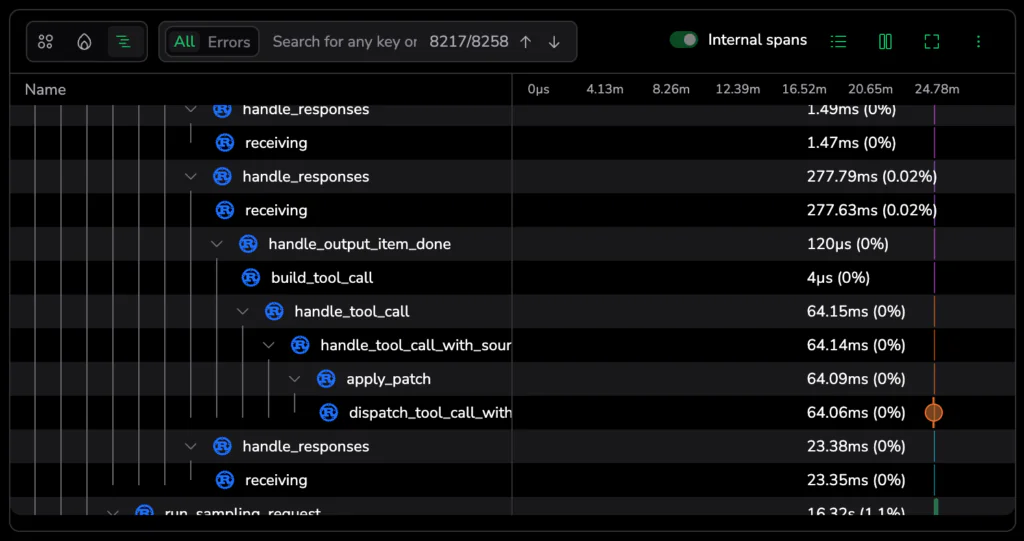Collapse the handle_output_item_done span

pos(217,244)
